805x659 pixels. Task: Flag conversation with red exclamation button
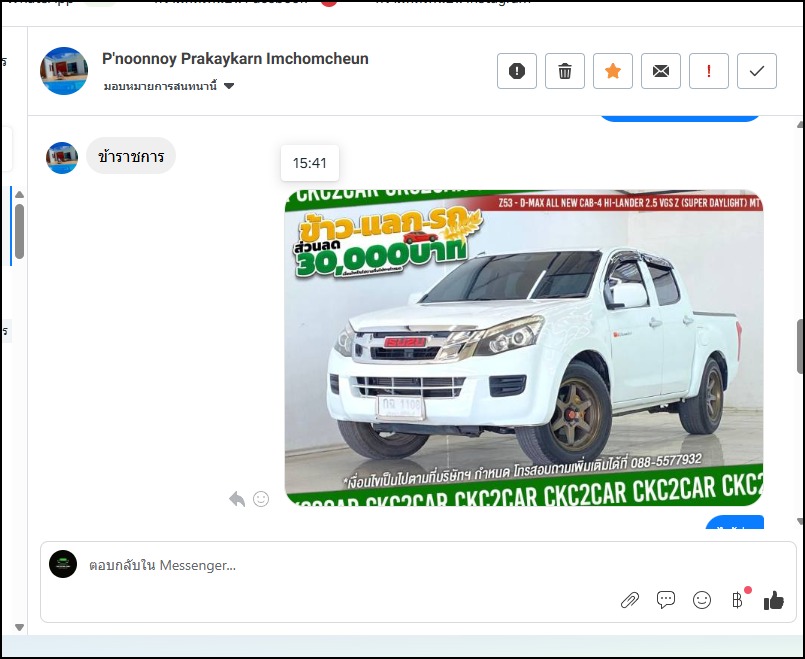[x=708, y=71]
